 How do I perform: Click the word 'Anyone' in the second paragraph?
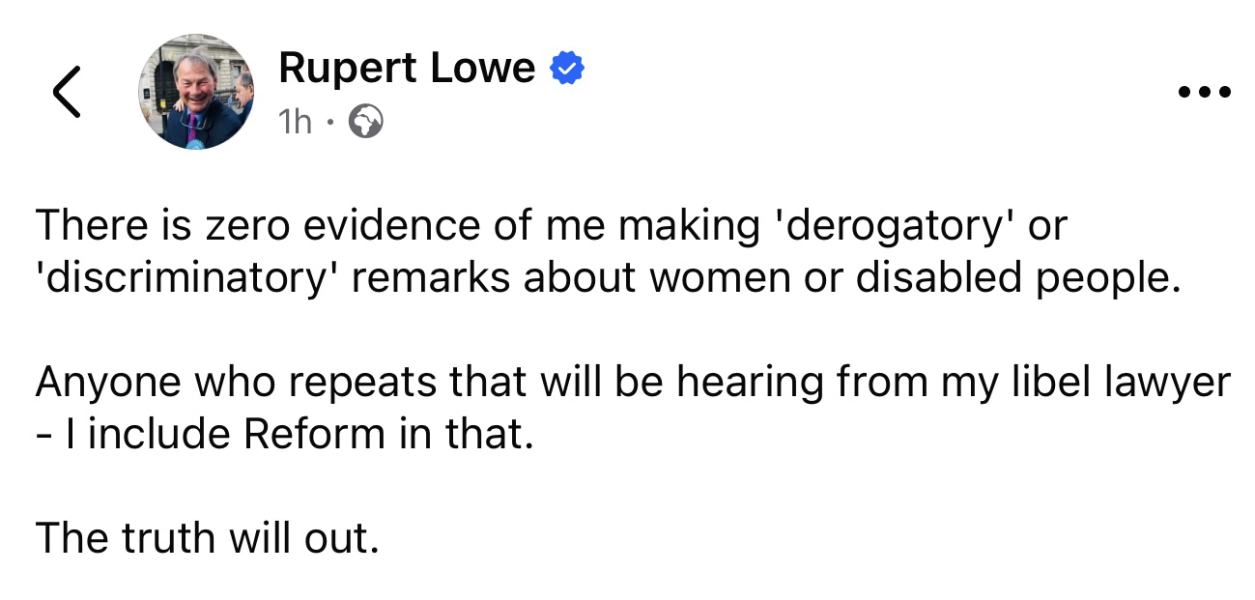(x=109, y=383)
